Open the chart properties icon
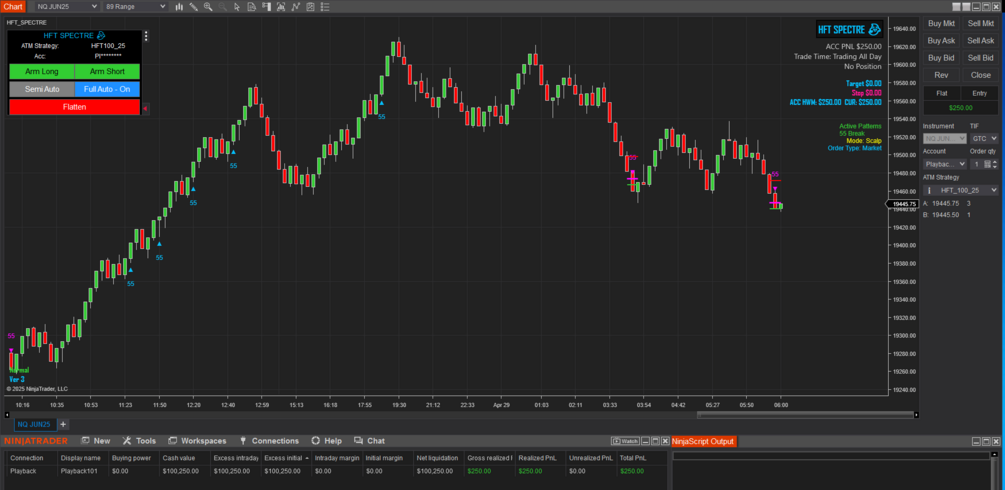 coord(310,7)
